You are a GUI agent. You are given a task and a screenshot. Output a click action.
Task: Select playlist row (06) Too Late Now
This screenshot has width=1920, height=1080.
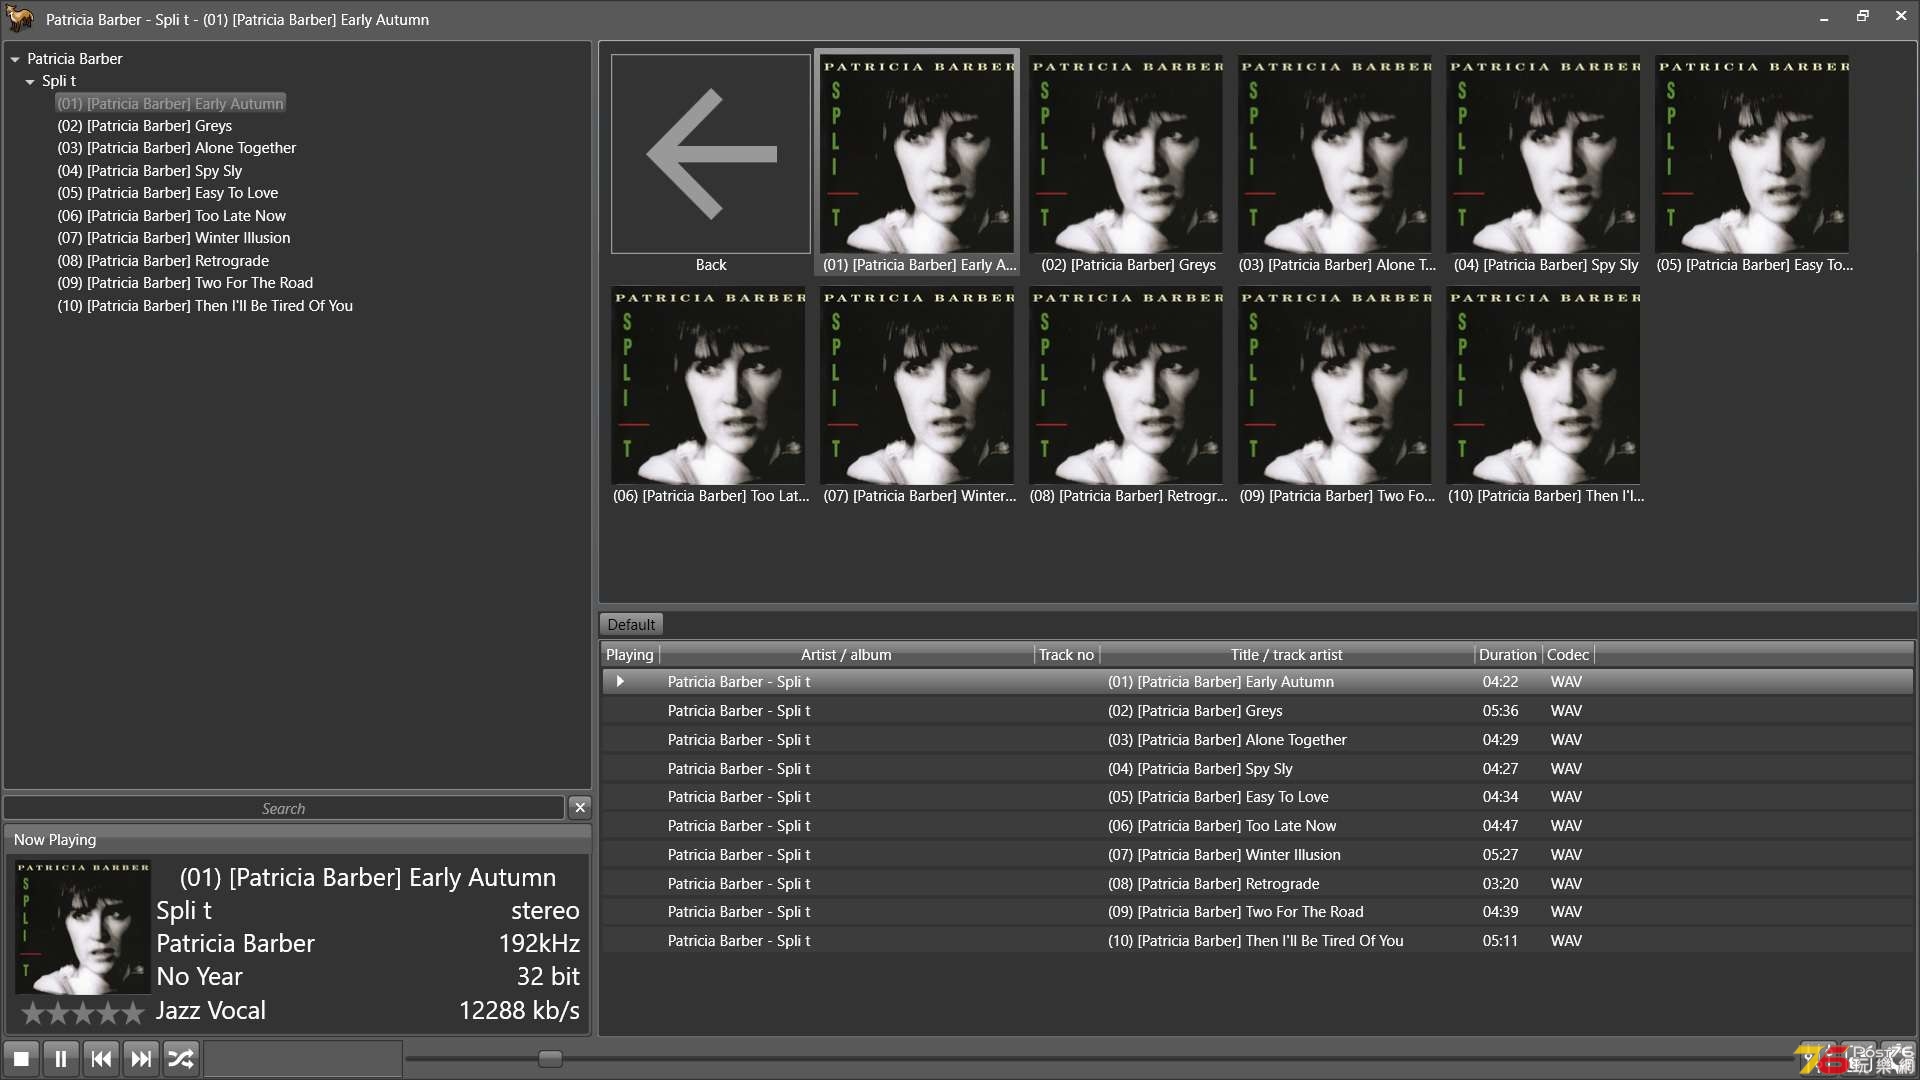1257,826
